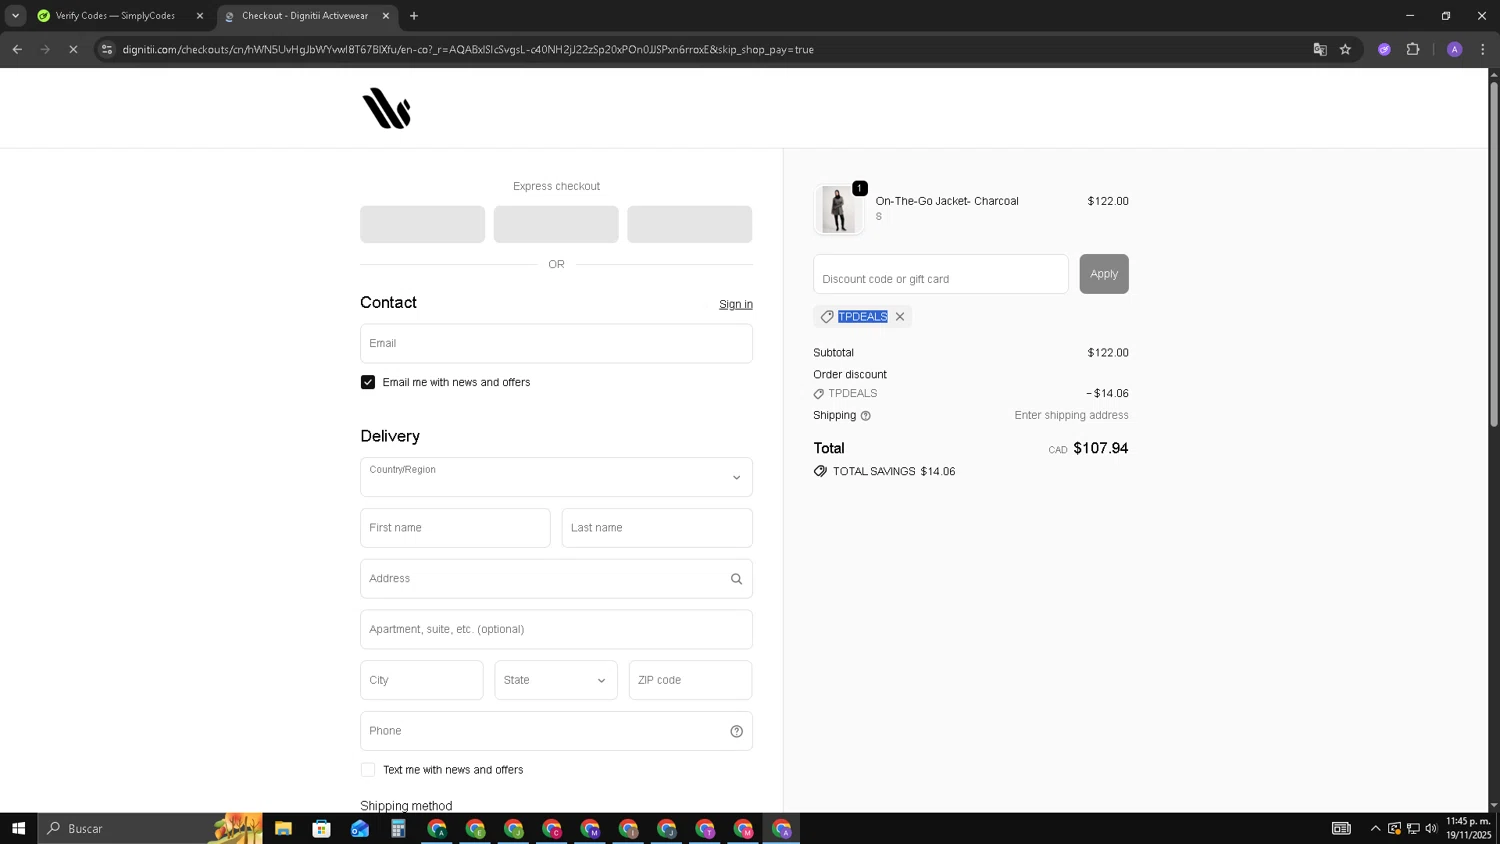Check Text me with news and offers
The width and height of the screenshot is (1500, 844).
(368, 770)
